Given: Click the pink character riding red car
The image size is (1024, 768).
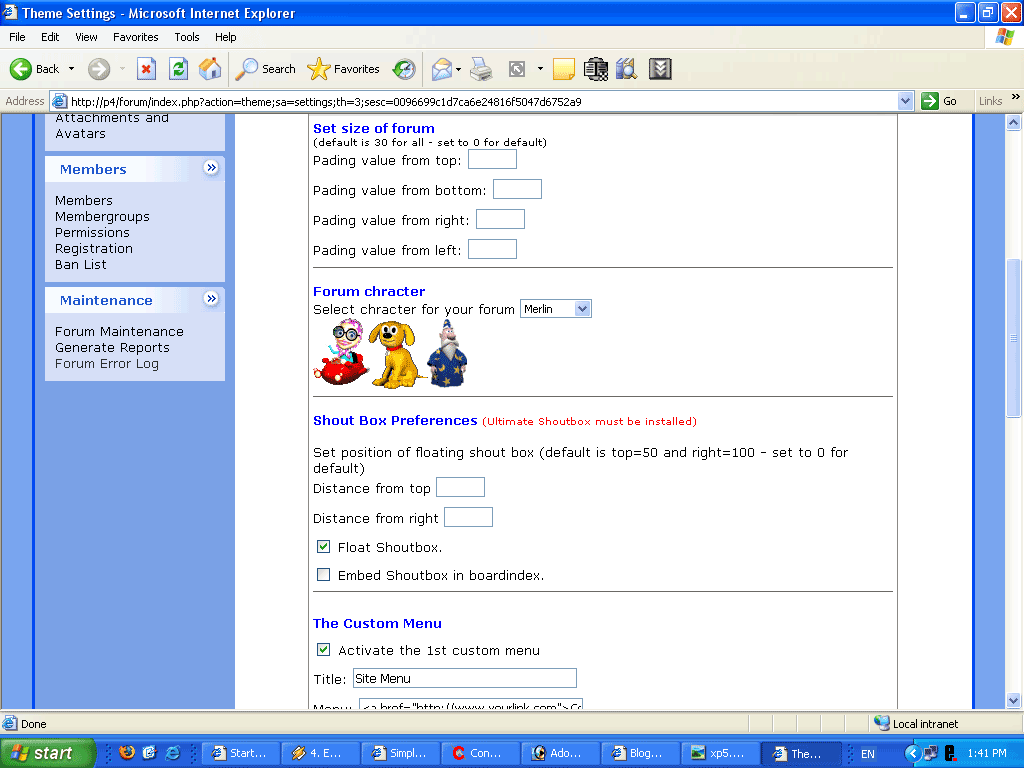Looking at the screenshot, I should pyautogui.click(x=340, y=353).
